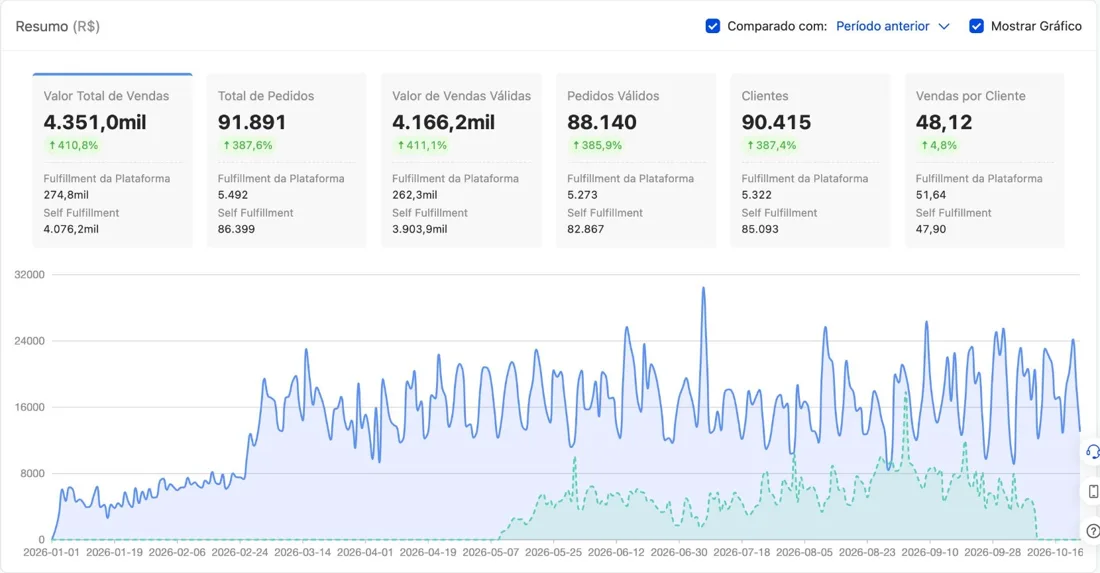The height and width of the screenshot is (573, 1100).
Task: Click Self Fulfillment value 86.399
Action: point(236,229)
